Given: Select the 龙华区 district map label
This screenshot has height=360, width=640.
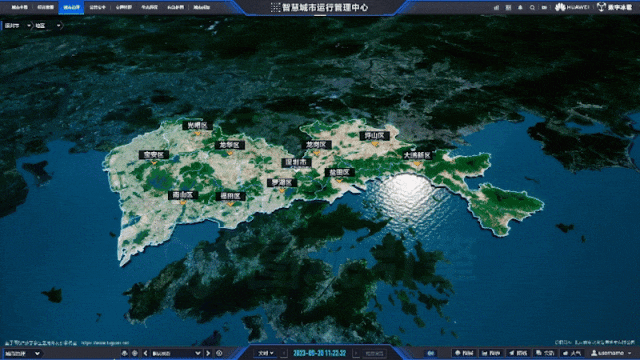Looking at the screenshot, I should [x=230, y=145].
